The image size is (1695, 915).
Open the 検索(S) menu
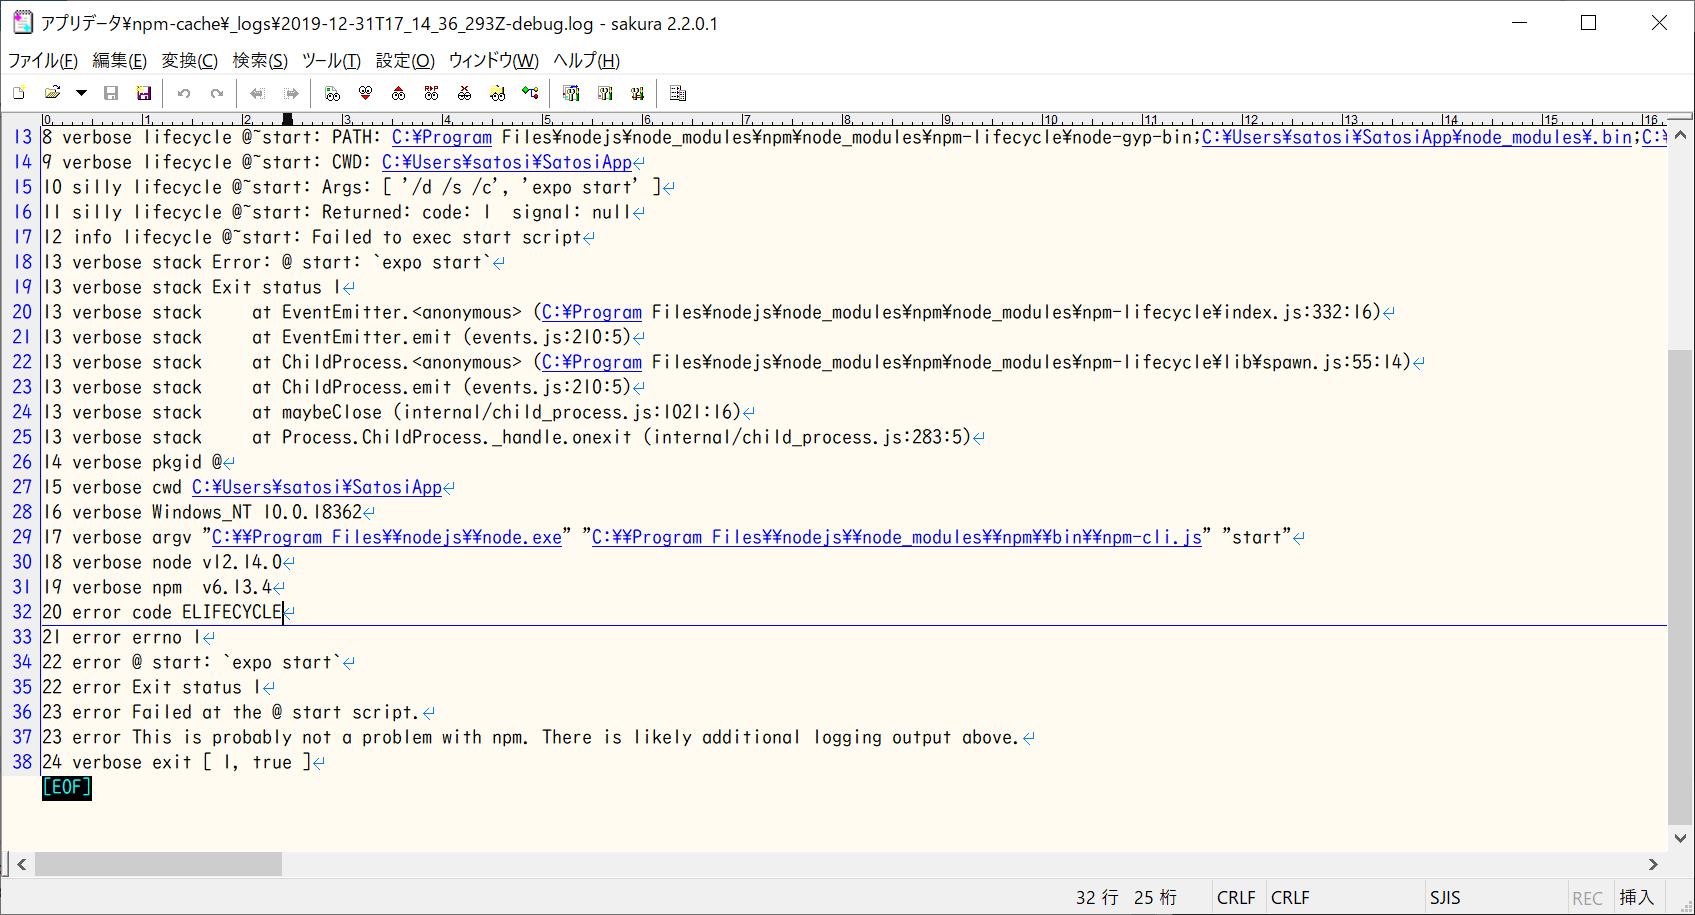(260, 60)
